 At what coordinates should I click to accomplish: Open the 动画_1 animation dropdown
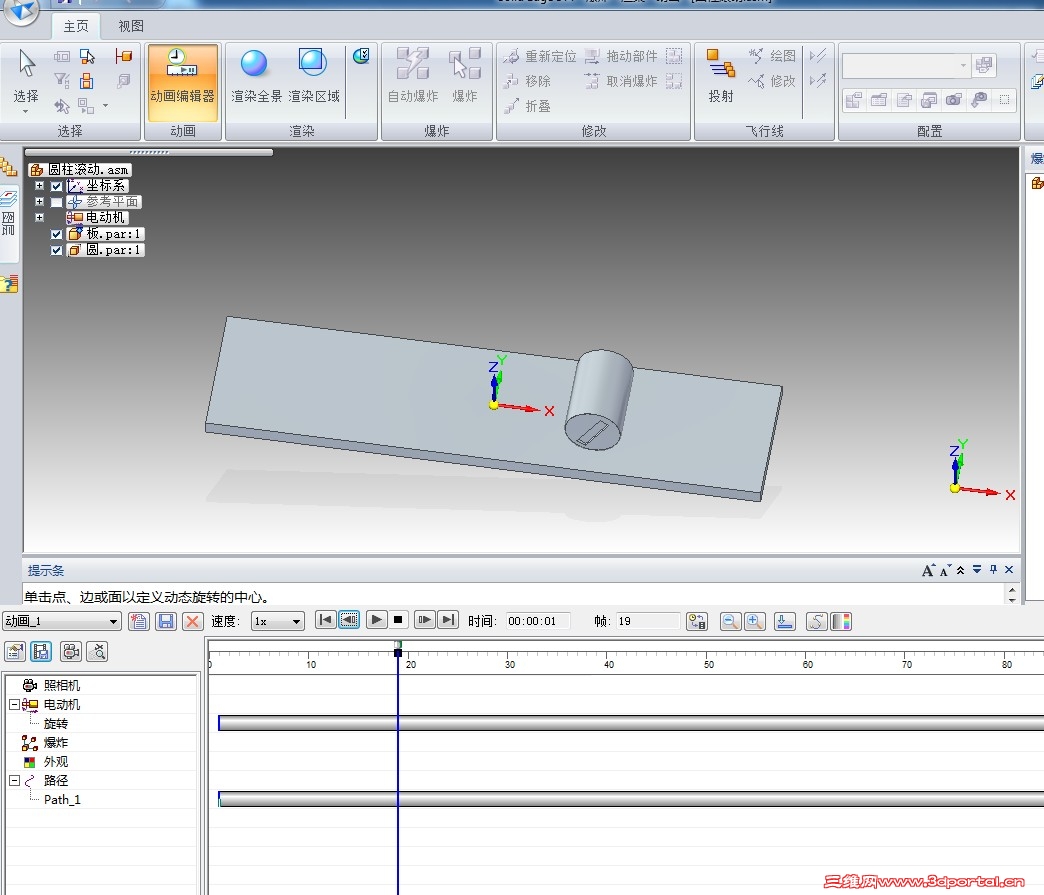pyautogui.click(x=113, y=621)
